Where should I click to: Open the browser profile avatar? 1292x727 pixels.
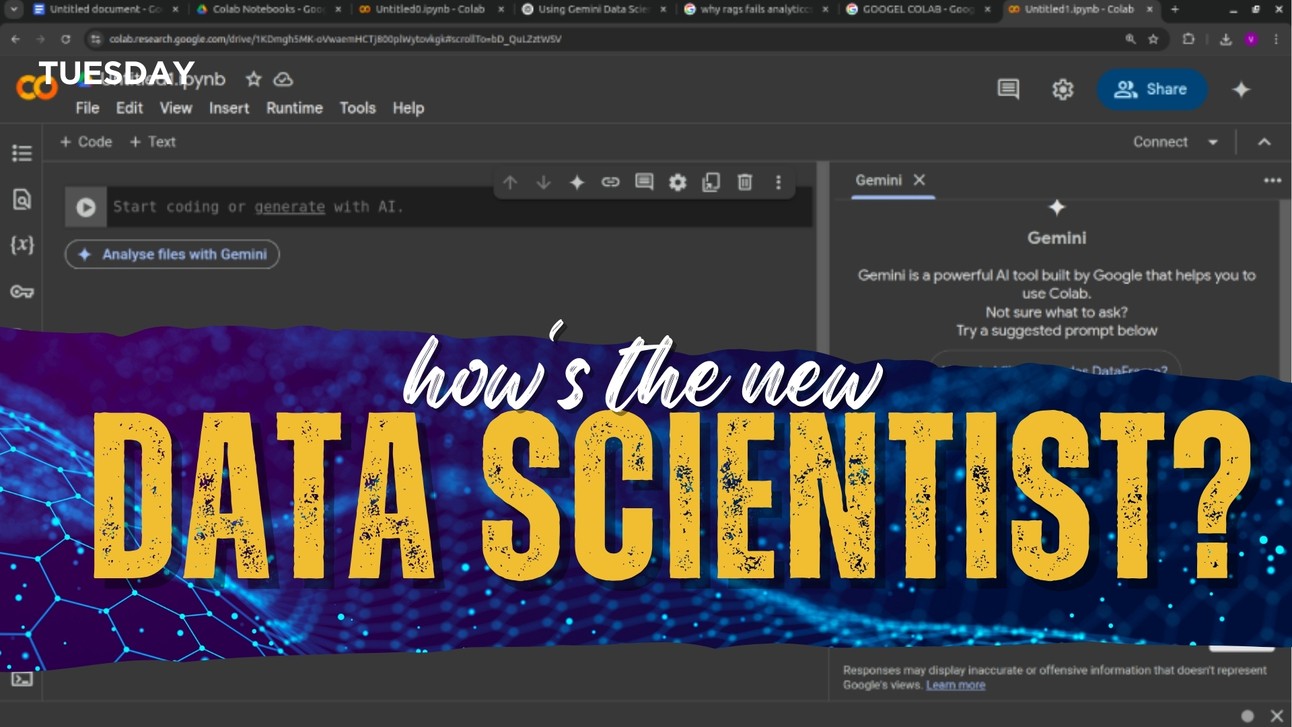1251,39
